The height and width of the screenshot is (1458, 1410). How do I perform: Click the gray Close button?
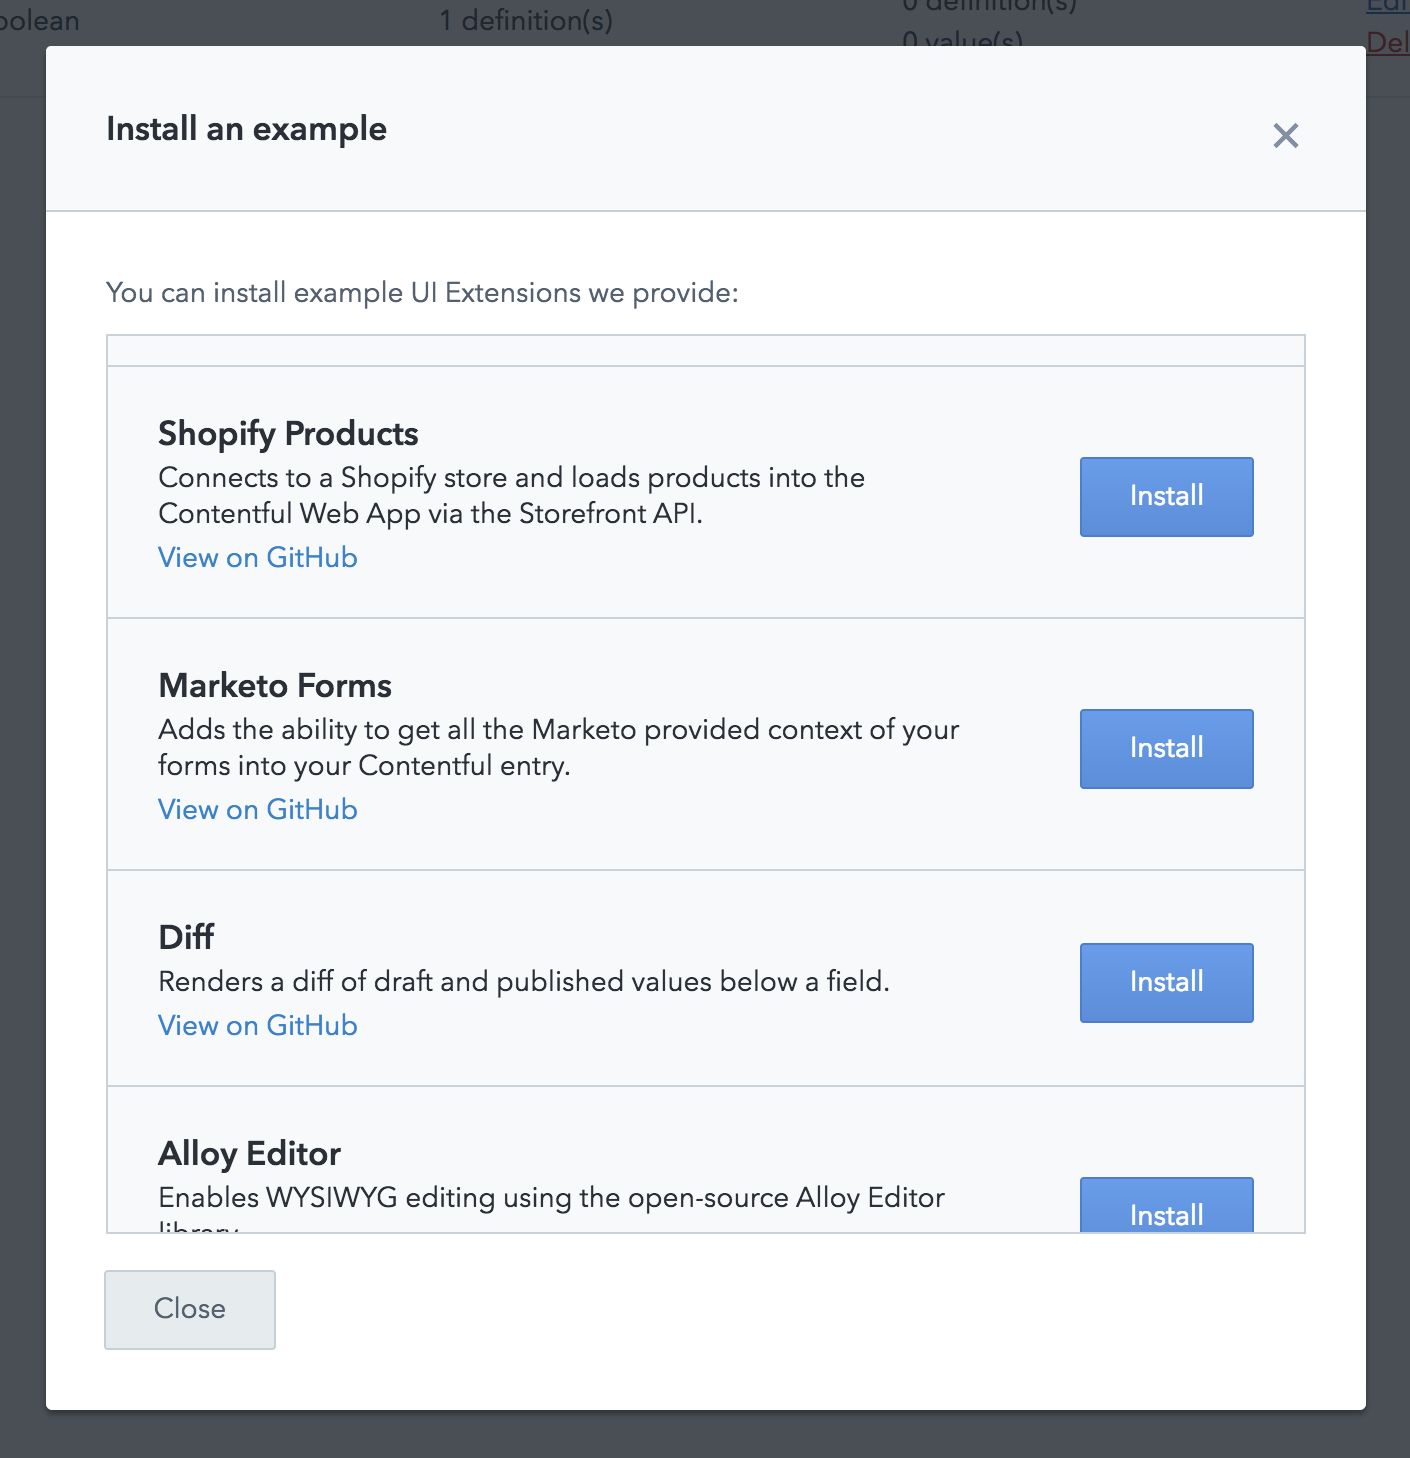(190, 1309)
